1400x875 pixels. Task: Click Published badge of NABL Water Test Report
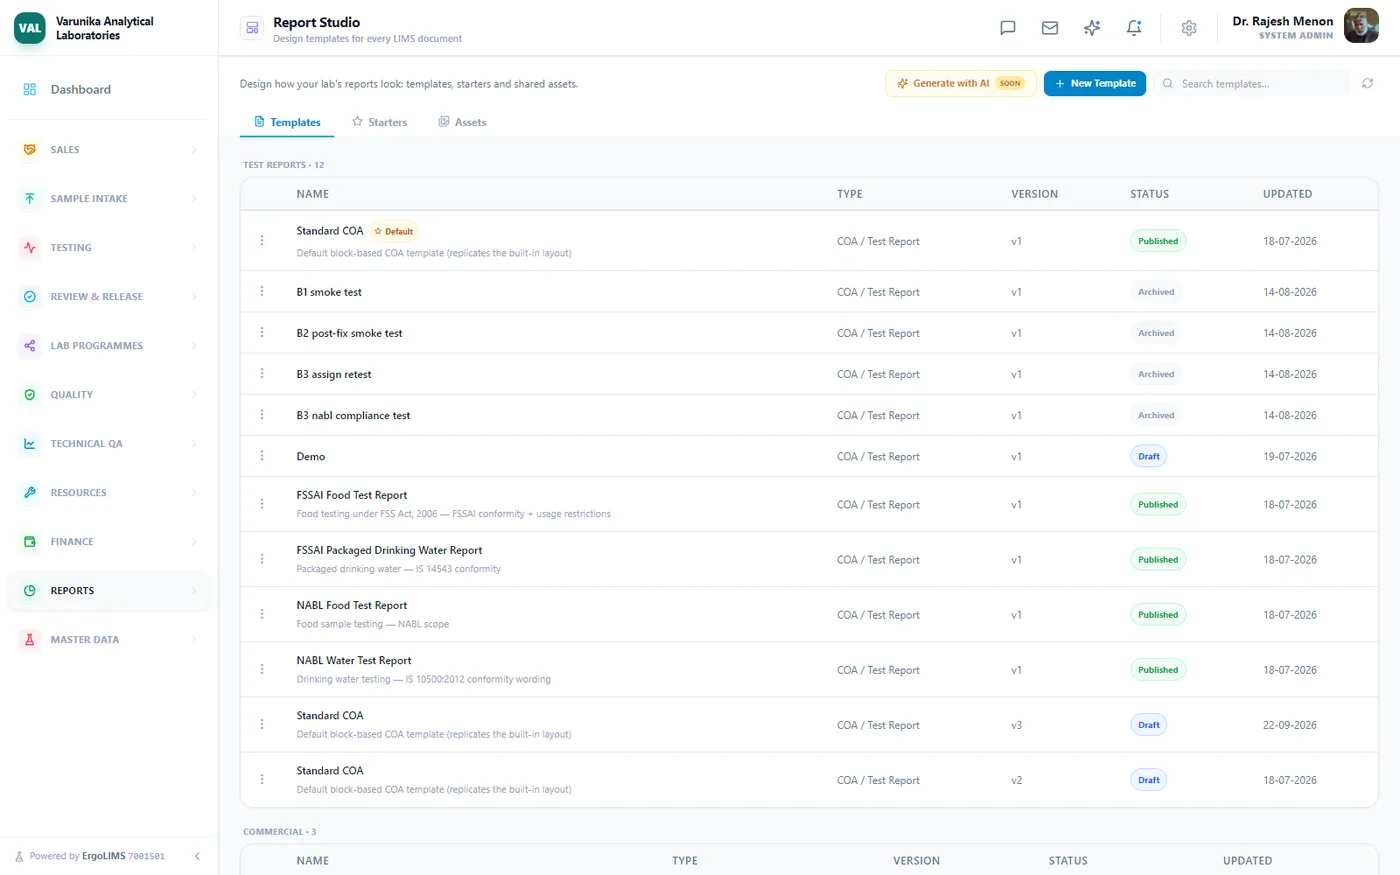pos(1158,670)
